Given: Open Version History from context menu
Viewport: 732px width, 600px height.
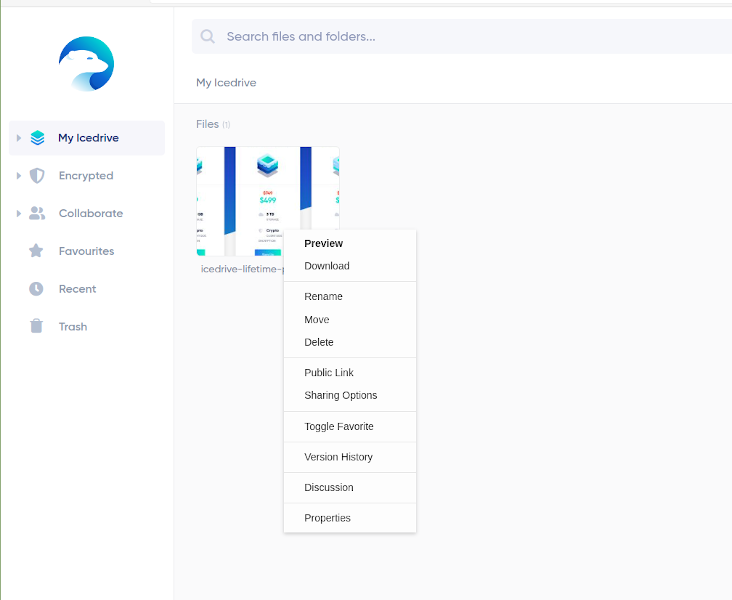Looking at the screenshot, I should click(x=338, y=457).
